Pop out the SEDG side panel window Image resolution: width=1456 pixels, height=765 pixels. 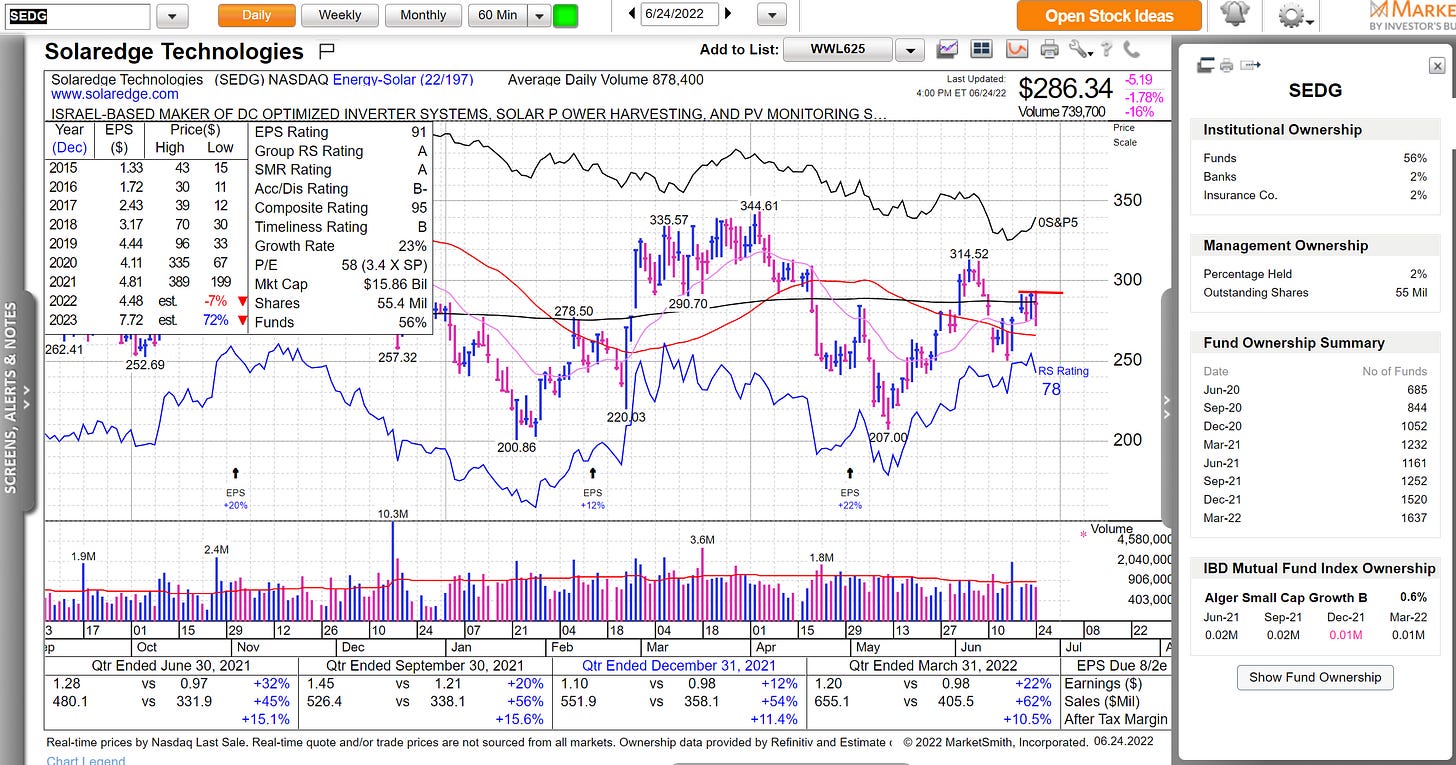tap(1206, 65)
